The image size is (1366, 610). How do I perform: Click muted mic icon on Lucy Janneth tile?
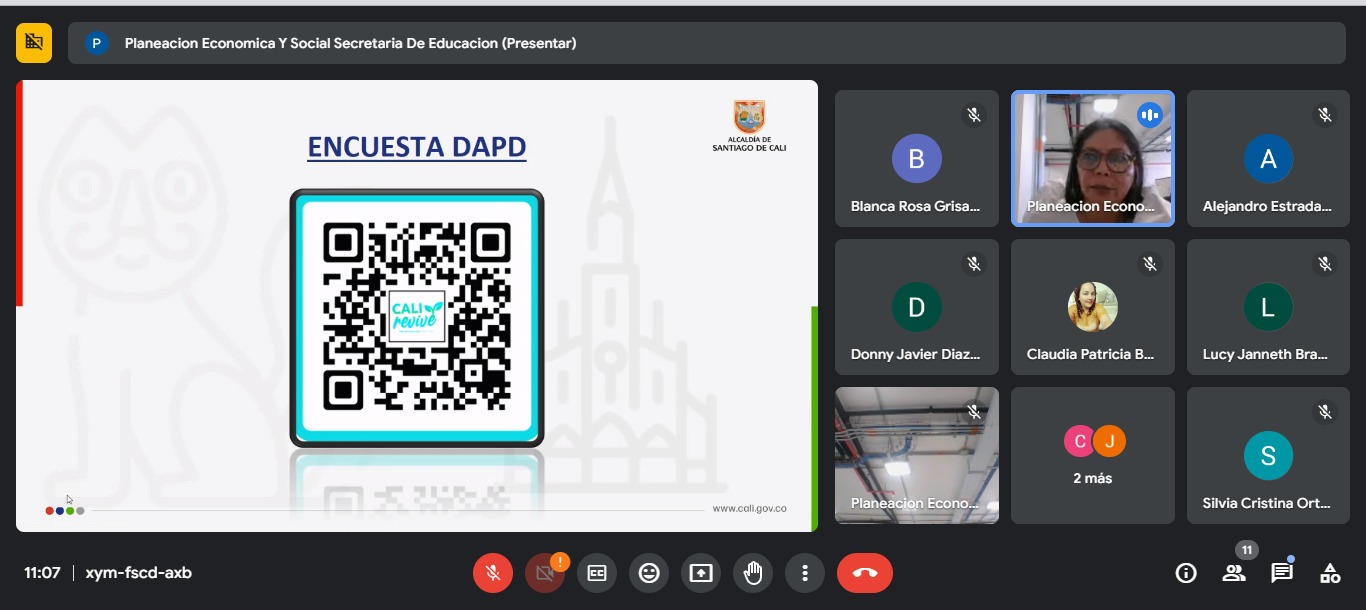click(1325, 264)
